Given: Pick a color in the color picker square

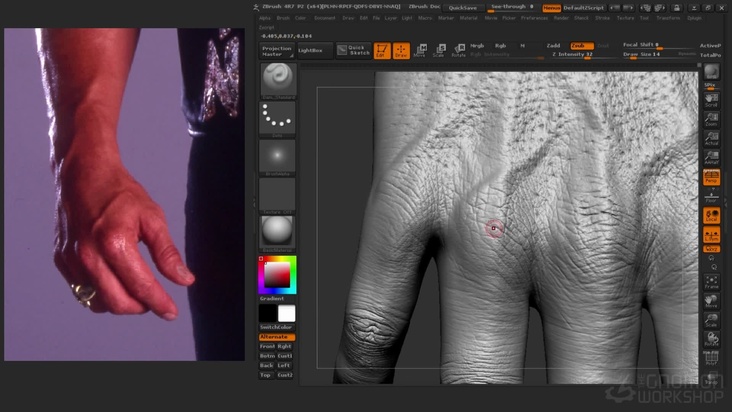Looking at the screenshot, I should click(277, 274).
